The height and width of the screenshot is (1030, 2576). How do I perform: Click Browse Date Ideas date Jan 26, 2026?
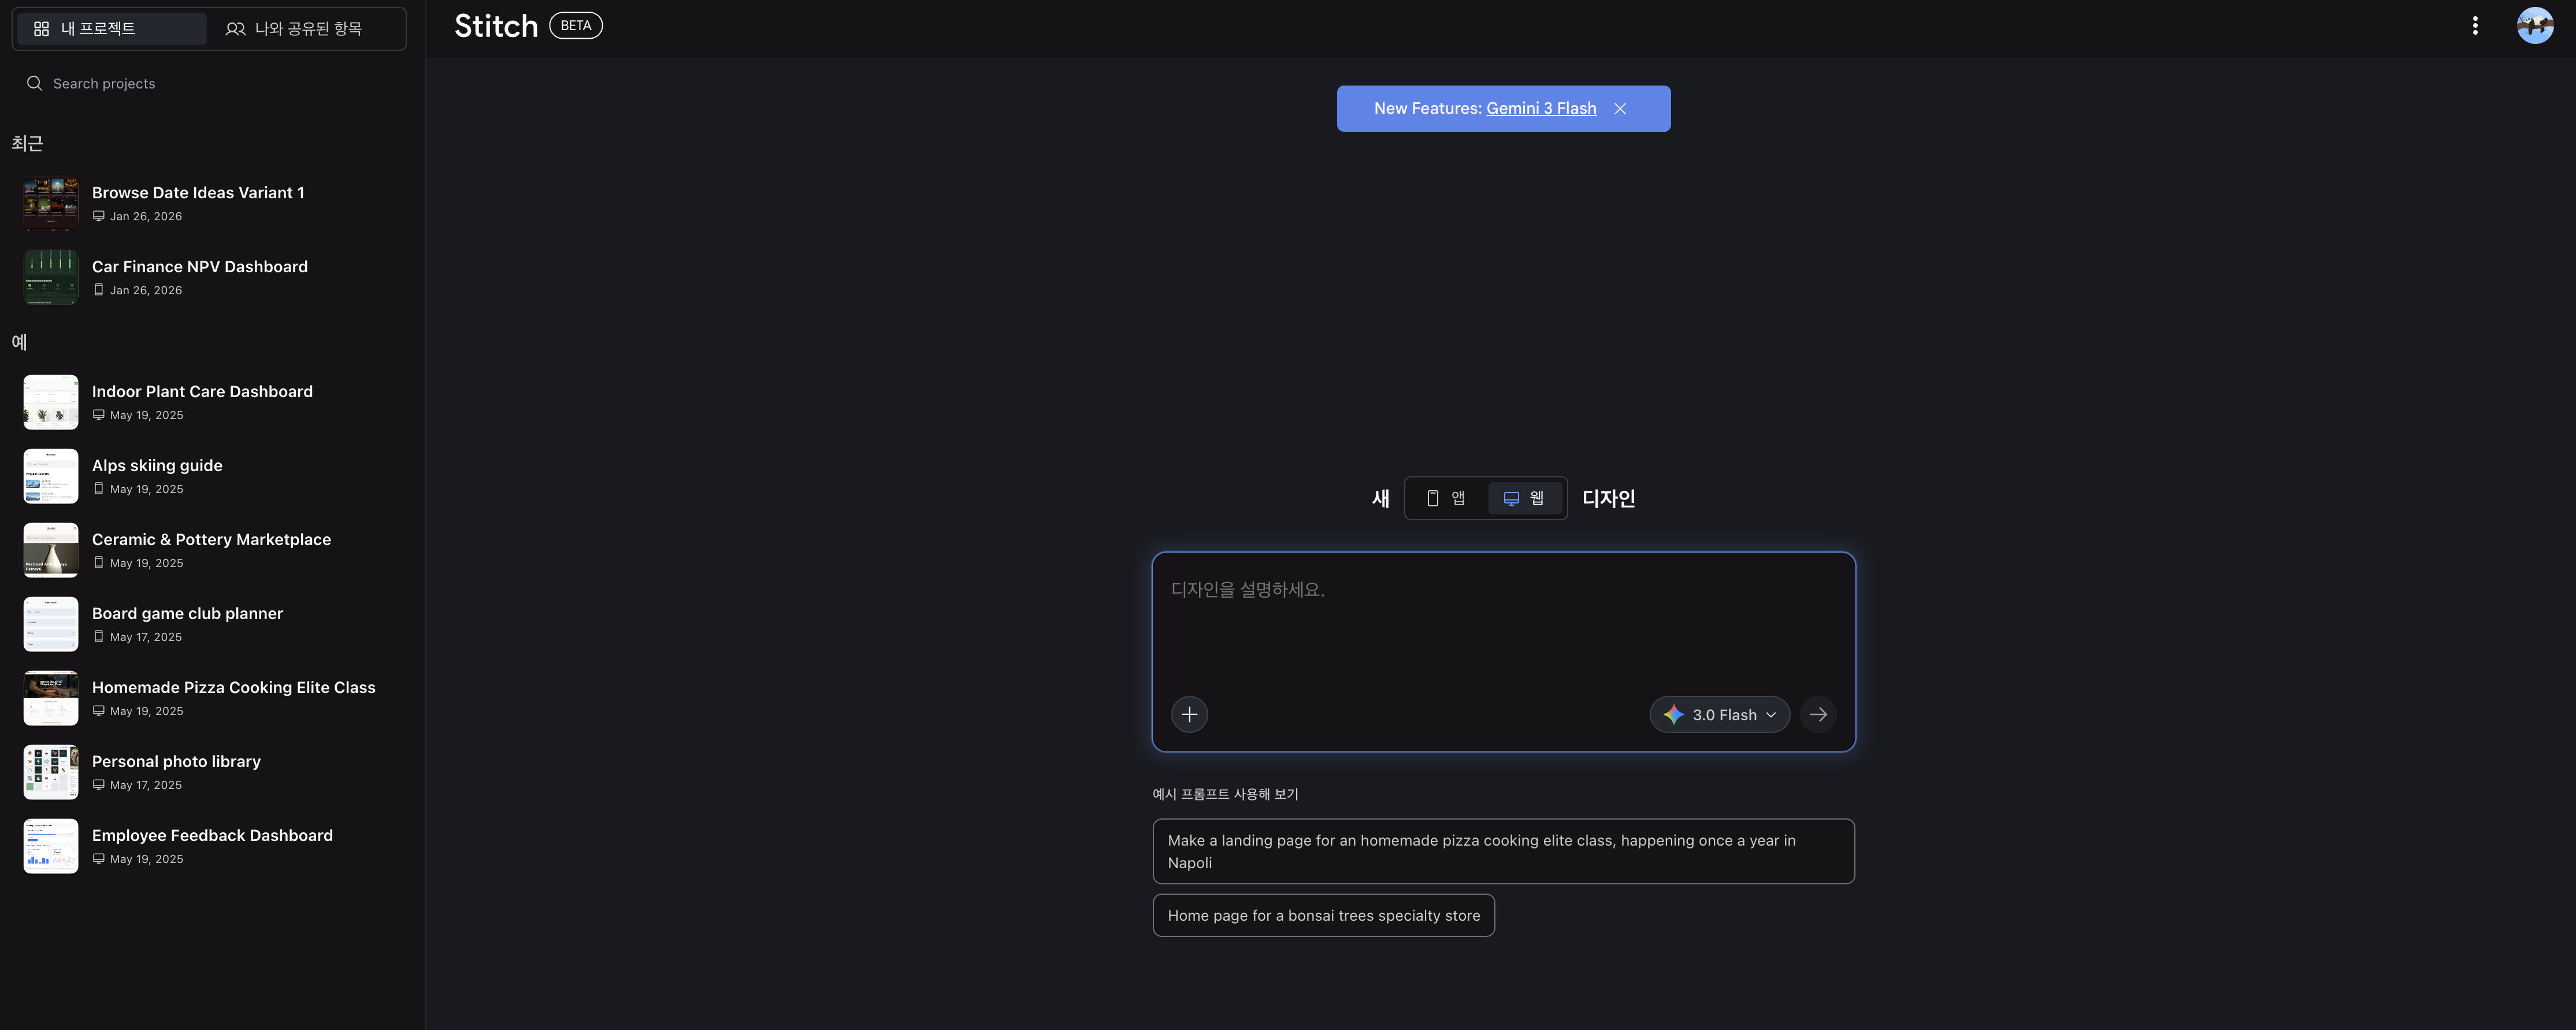(146, 216)
